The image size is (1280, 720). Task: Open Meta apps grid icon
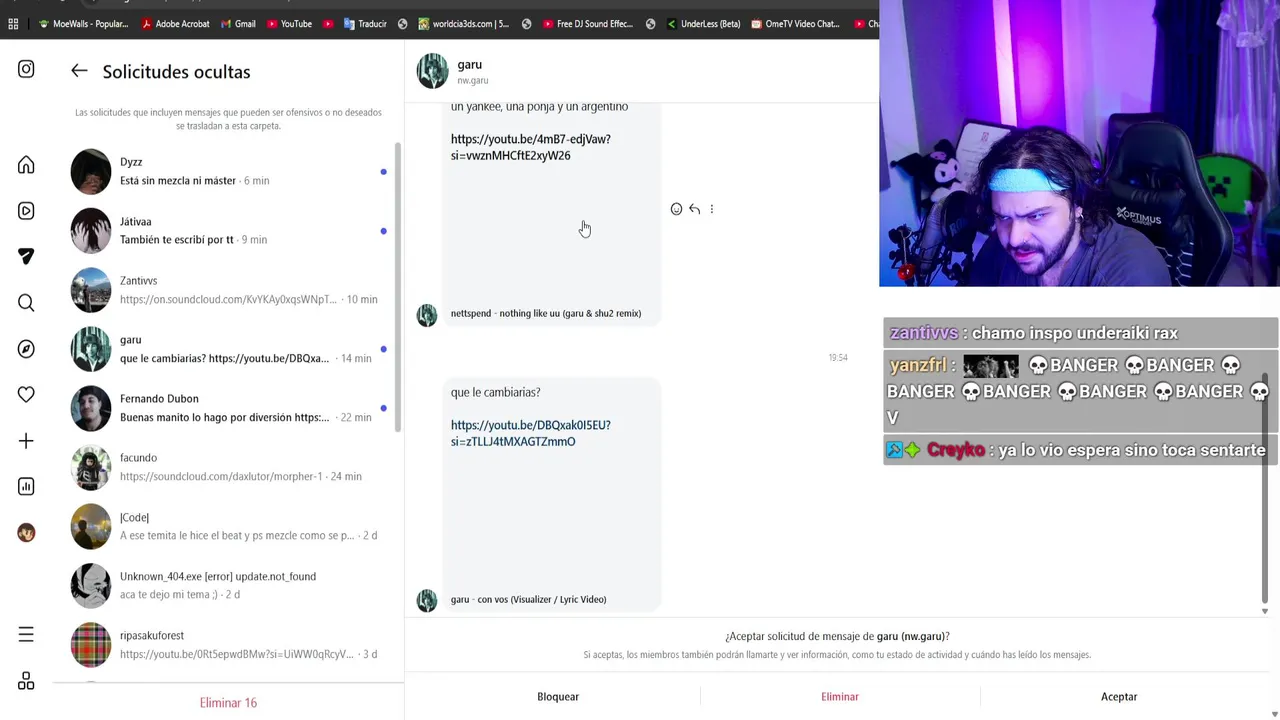click(x=26, y=681)
